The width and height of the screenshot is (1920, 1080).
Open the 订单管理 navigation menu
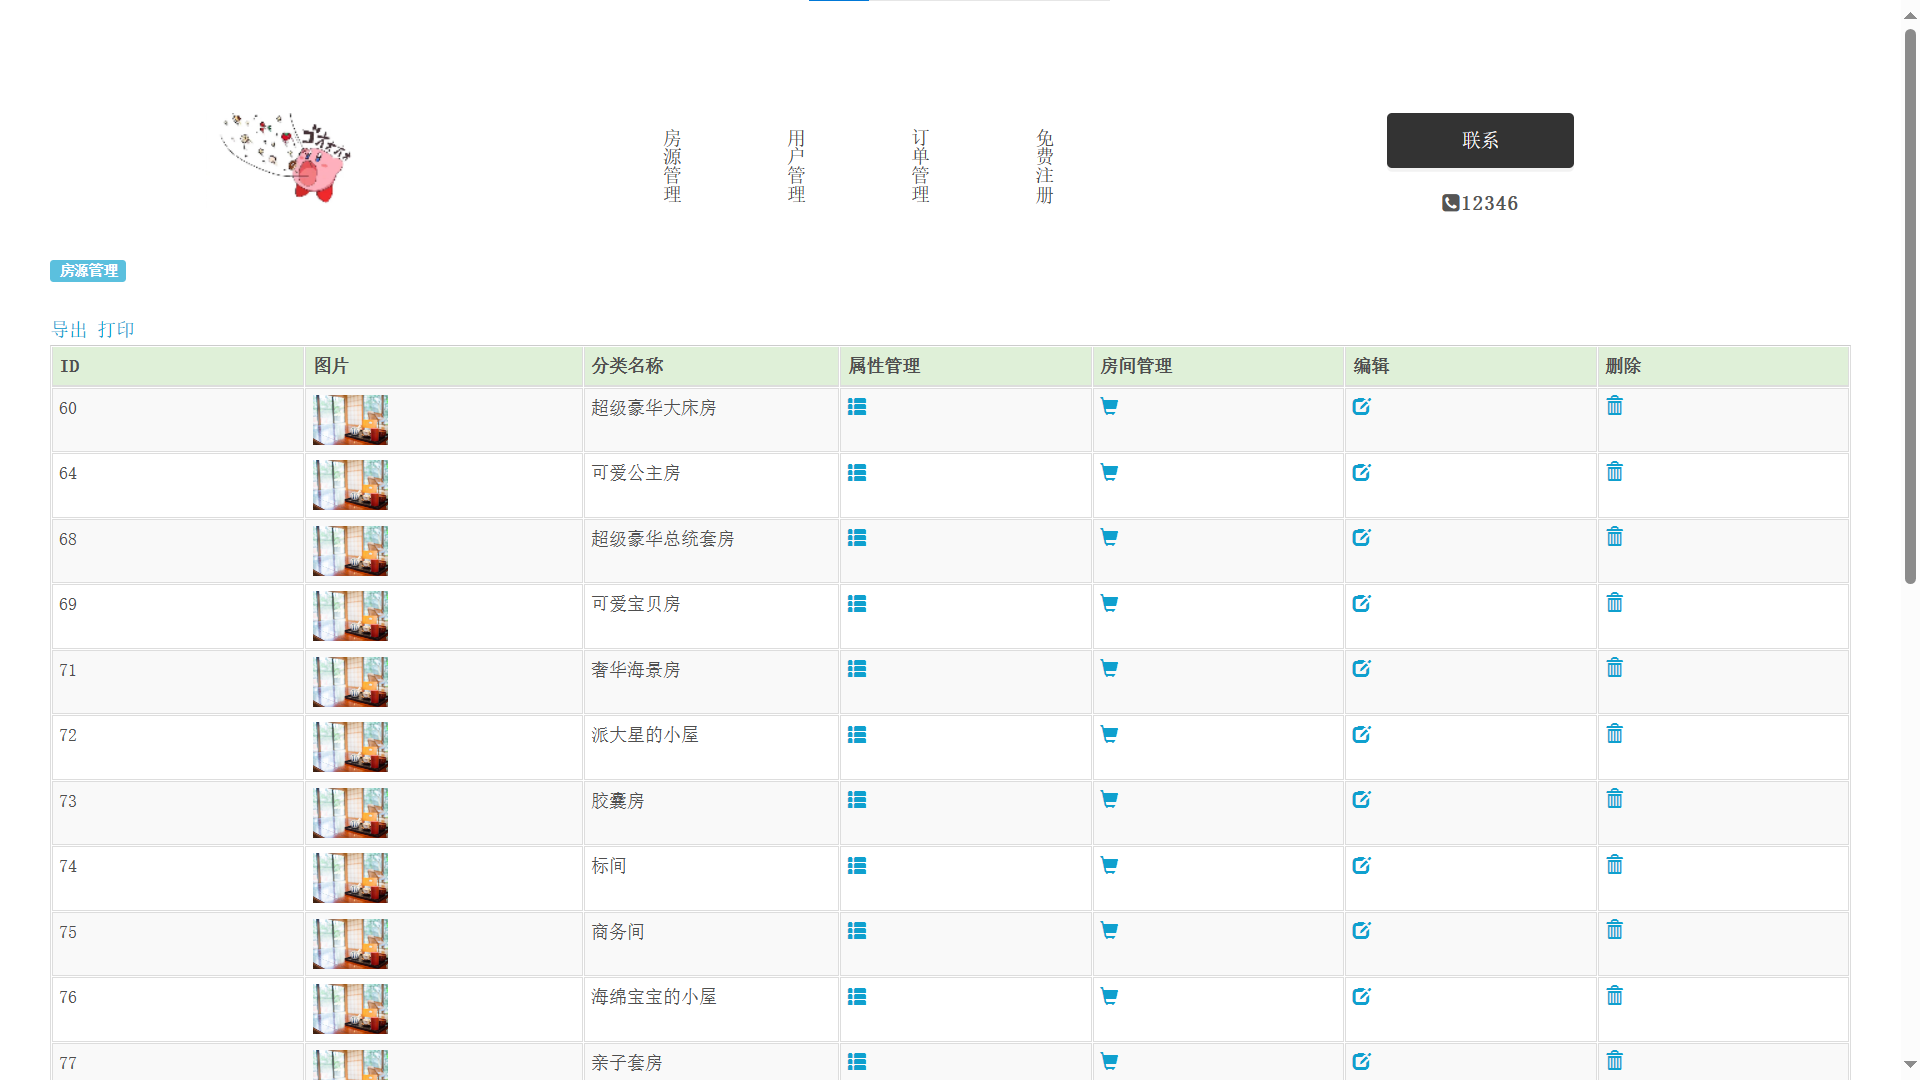point(921,166)
